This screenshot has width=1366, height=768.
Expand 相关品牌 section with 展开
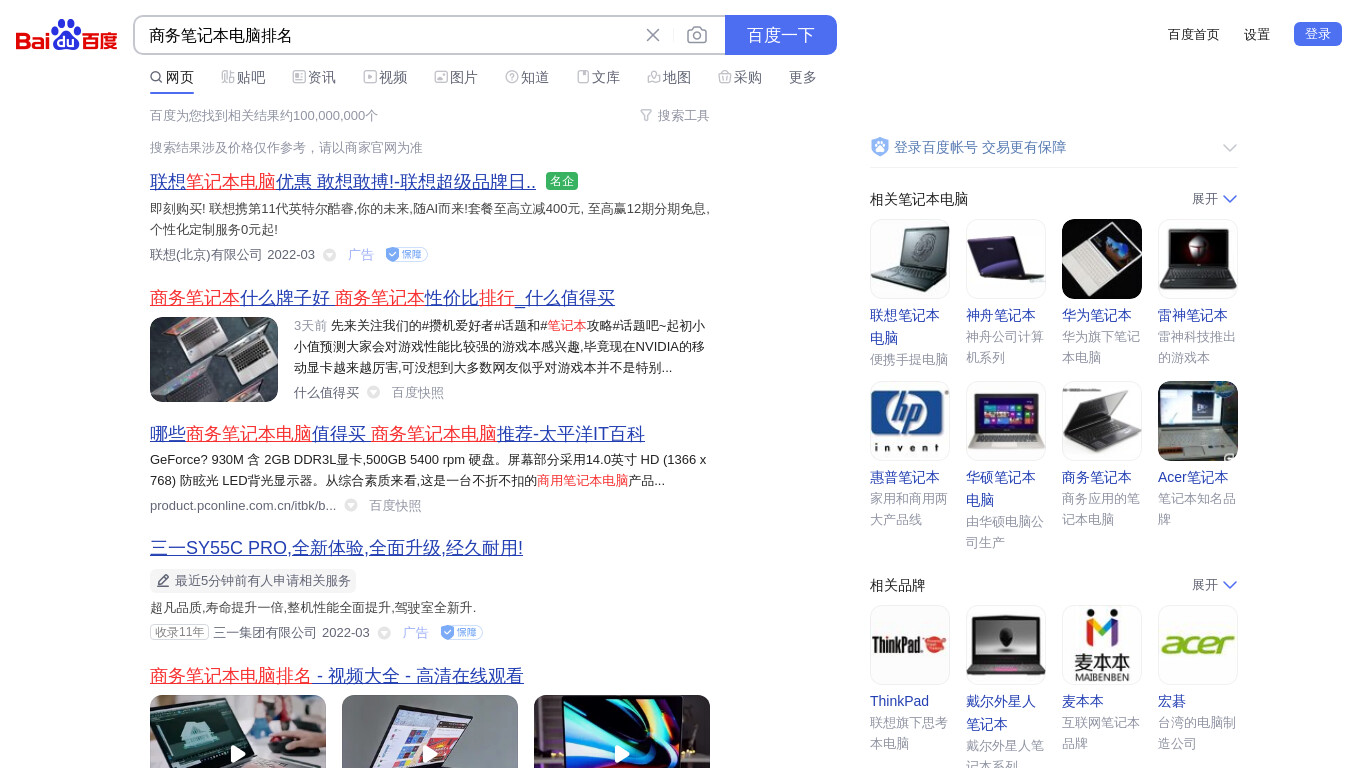(1215, 585)
